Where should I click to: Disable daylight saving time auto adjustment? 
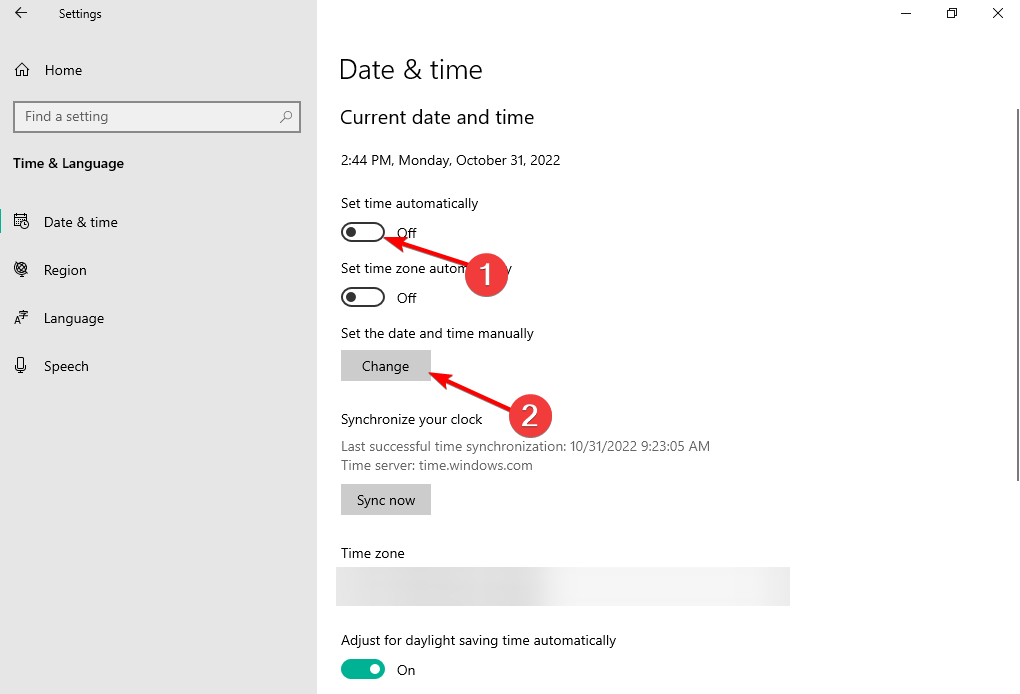pyautogui.click(x=363, y=669)
